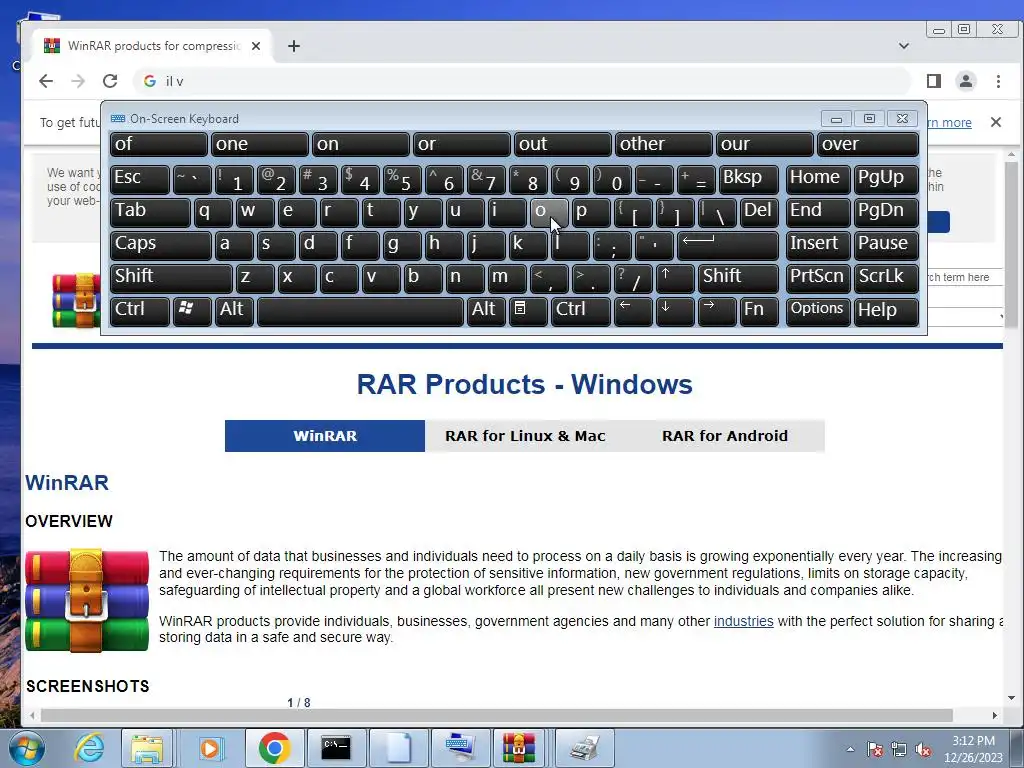Switch to On-Screen Keyboard taskbar icon
This screenshot has width=1024, height=768.
coord(460,748)
